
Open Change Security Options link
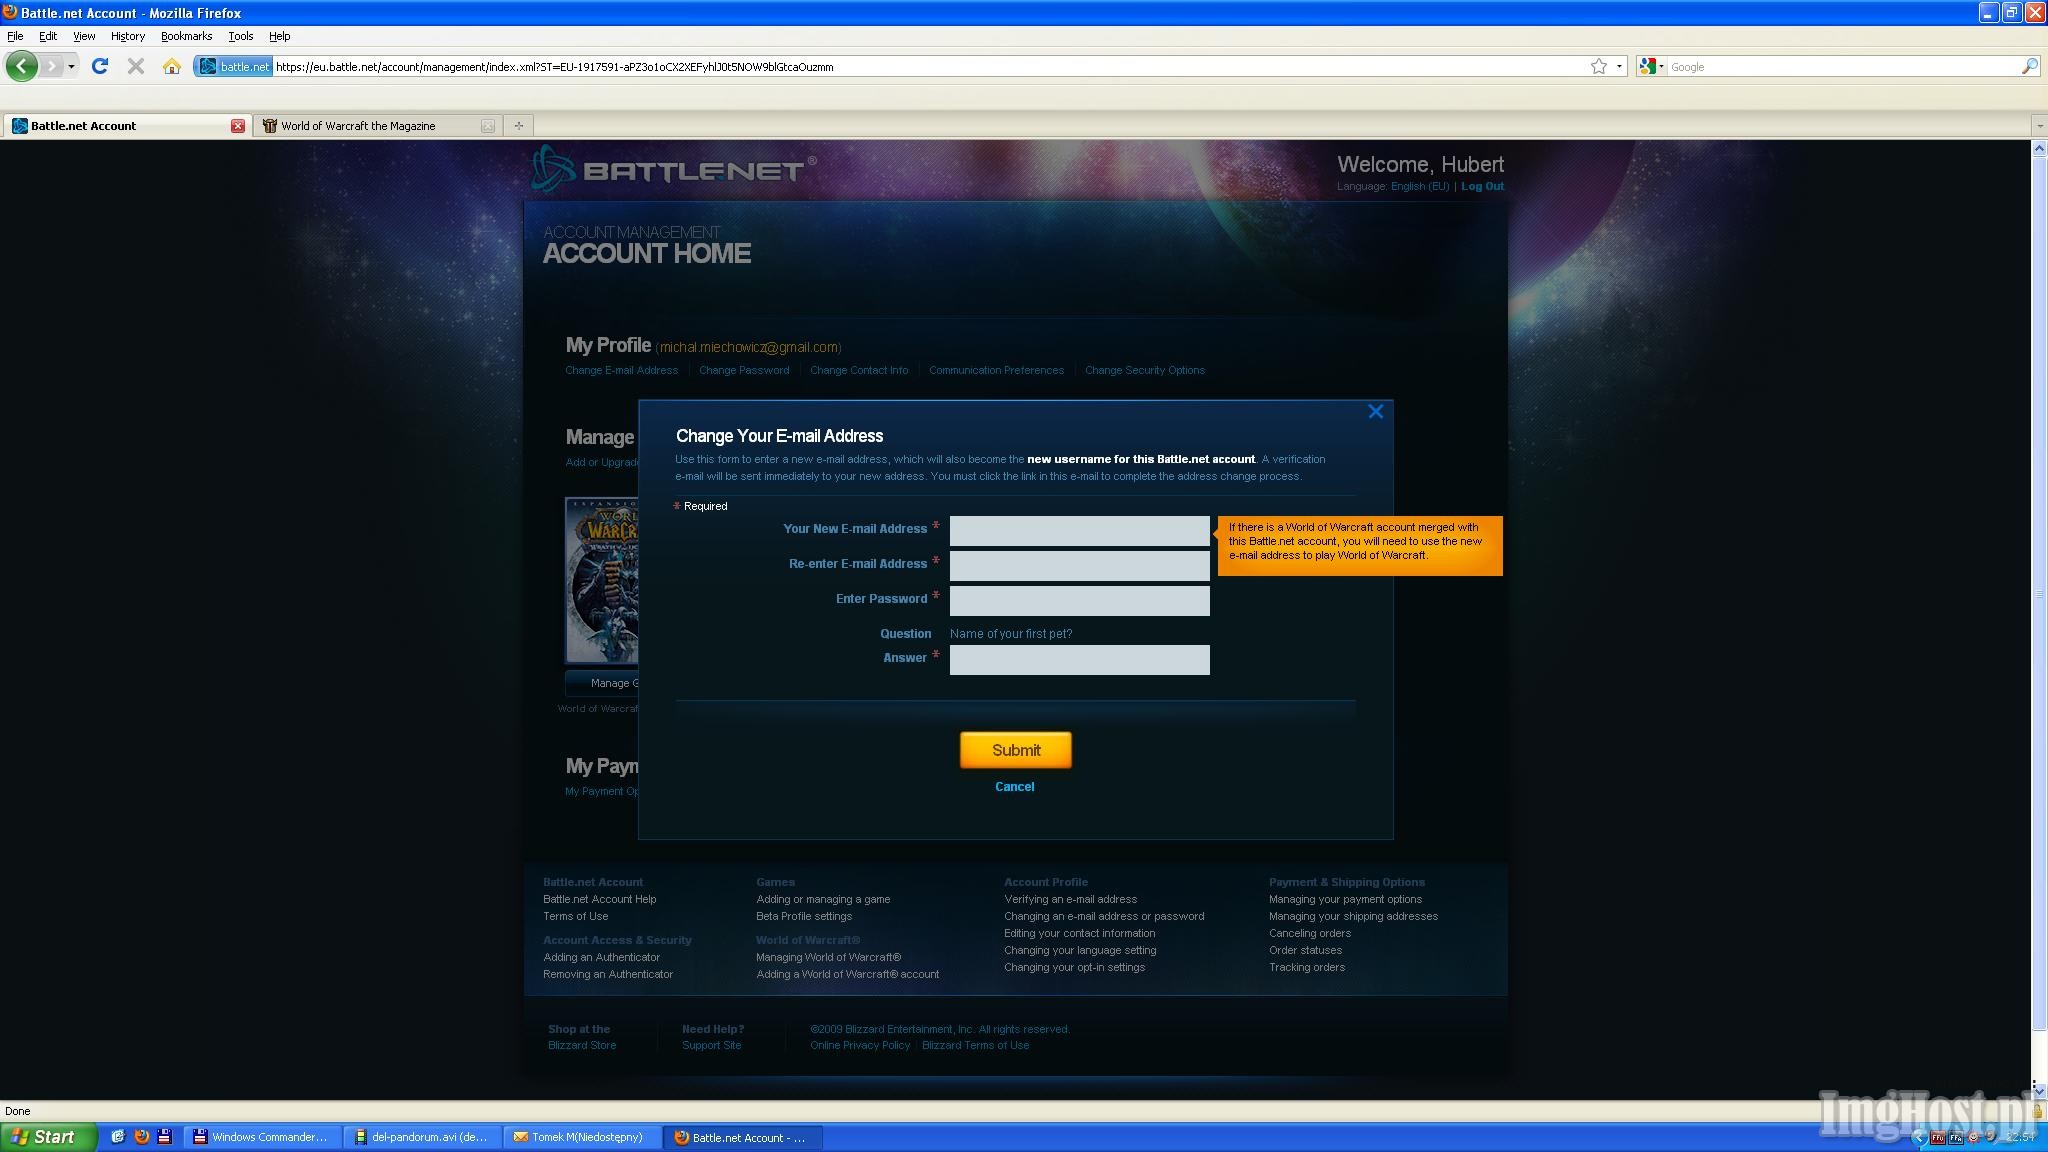pos(1145,370)
